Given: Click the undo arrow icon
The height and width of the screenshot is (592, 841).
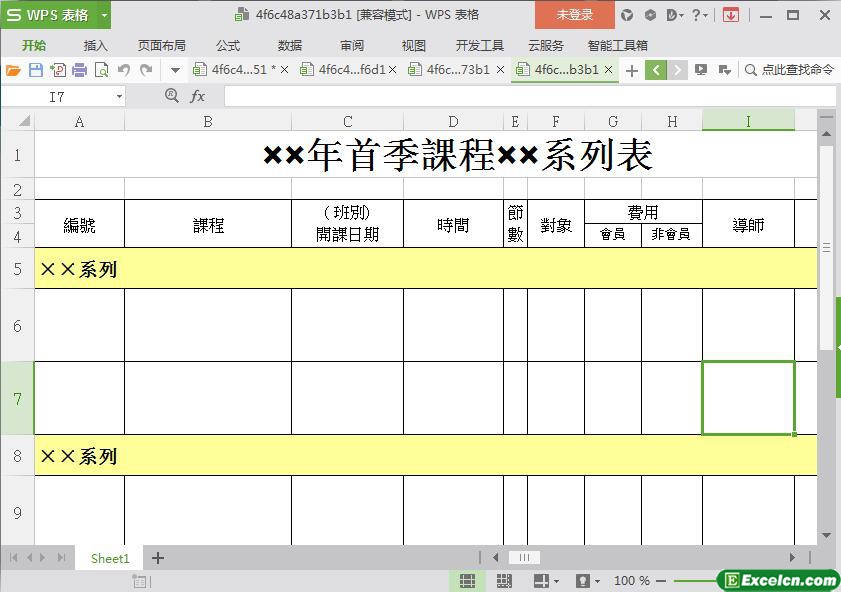Looking at the screenshot, I should [x=124, y=70].
